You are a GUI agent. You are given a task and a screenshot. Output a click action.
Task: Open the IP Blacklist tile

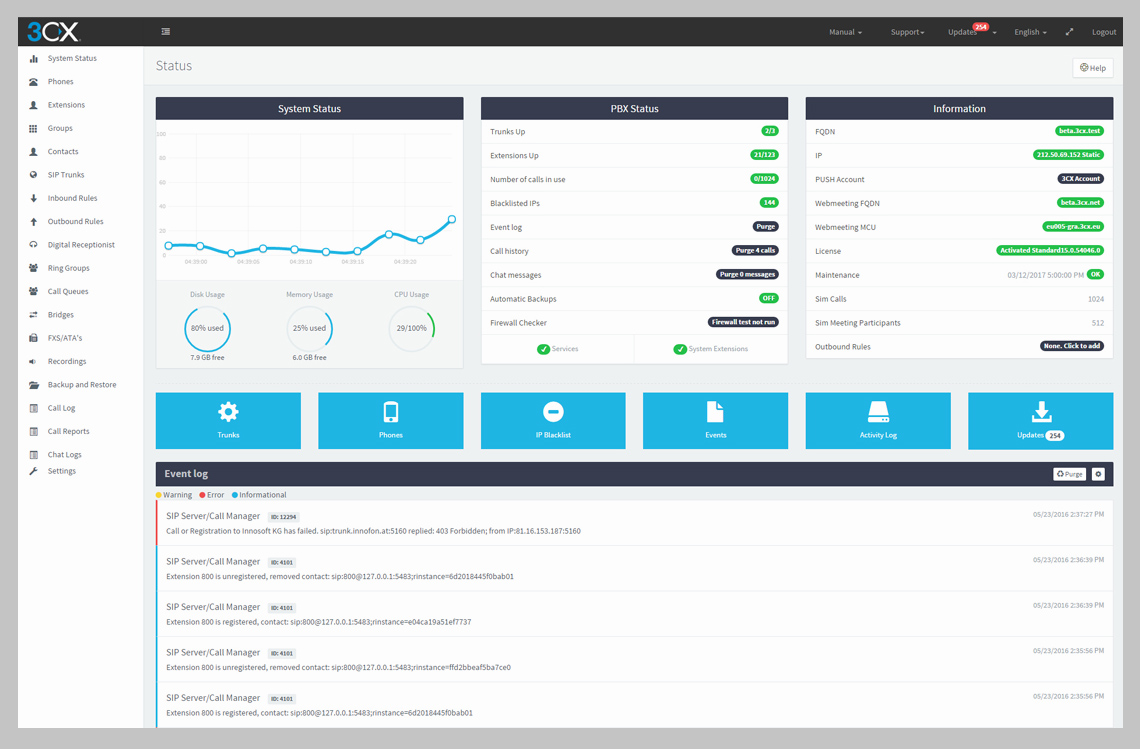point(553,420)
